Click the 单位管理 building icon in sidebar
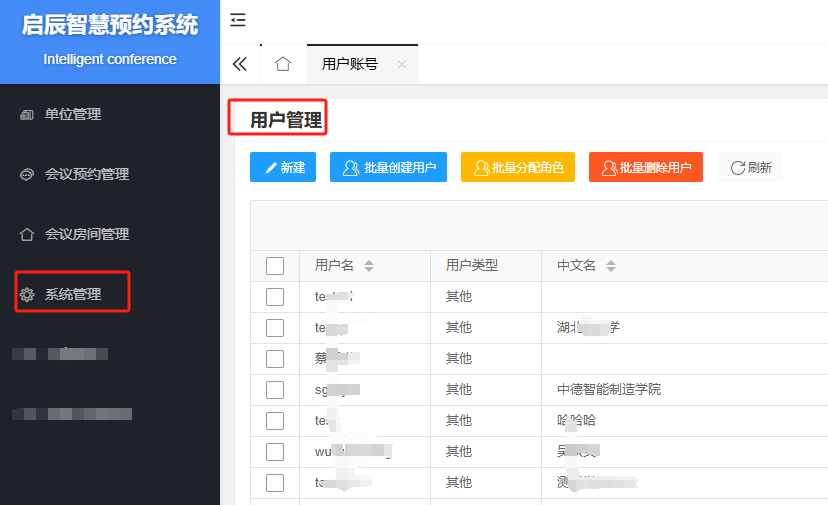The image size is (828, 505). pyautogui.click(x=27, y=115)
